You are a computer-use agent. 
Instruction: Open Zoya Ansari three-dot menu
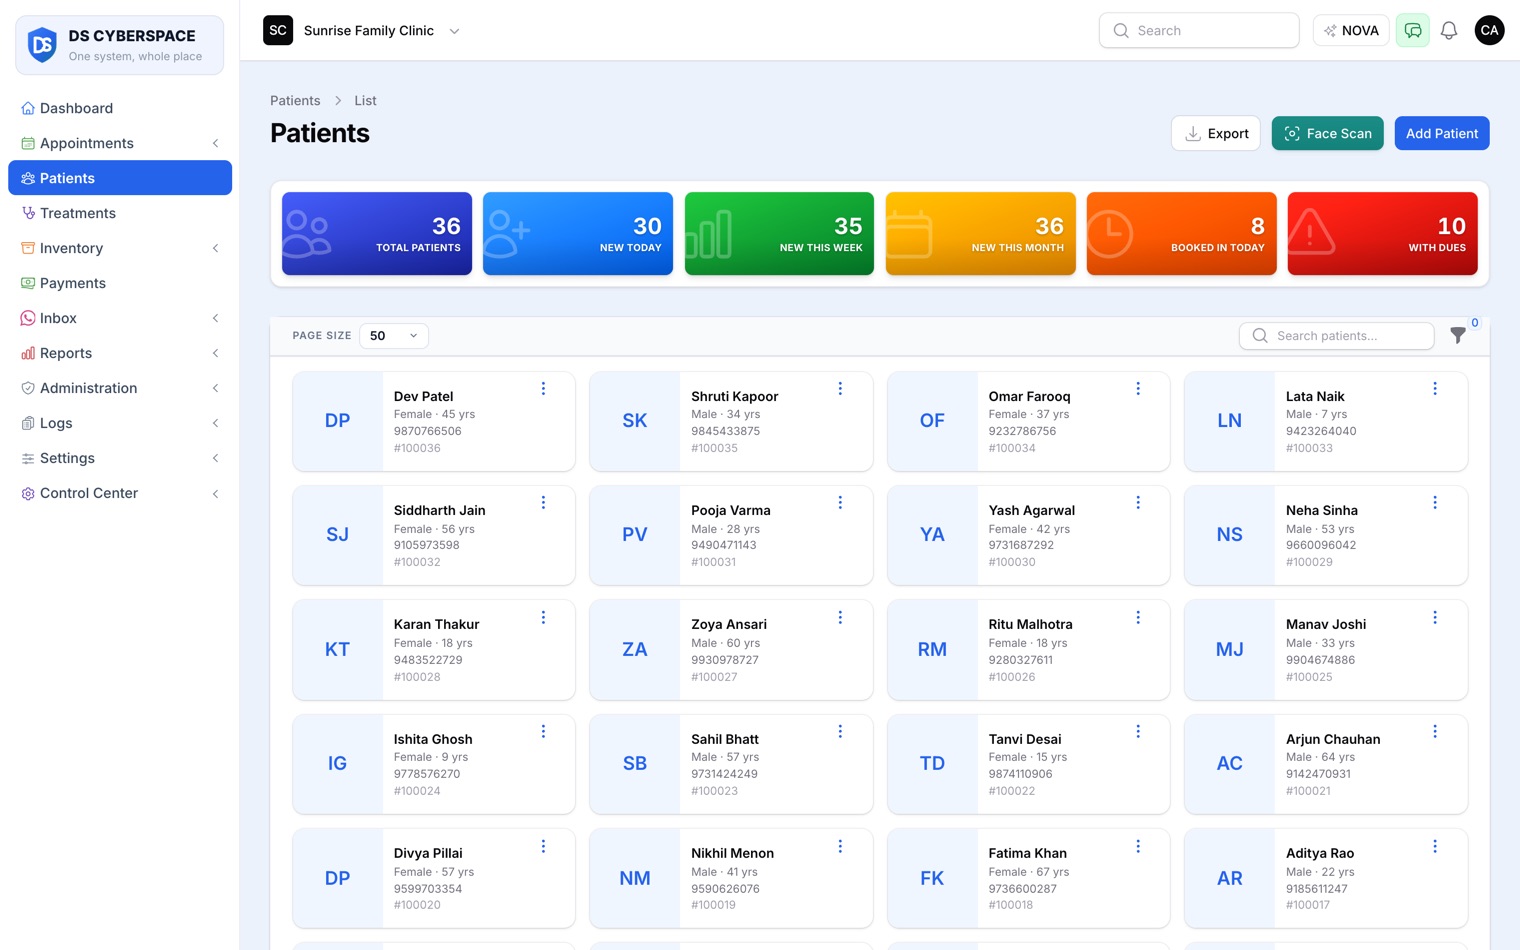click(840, 618)
